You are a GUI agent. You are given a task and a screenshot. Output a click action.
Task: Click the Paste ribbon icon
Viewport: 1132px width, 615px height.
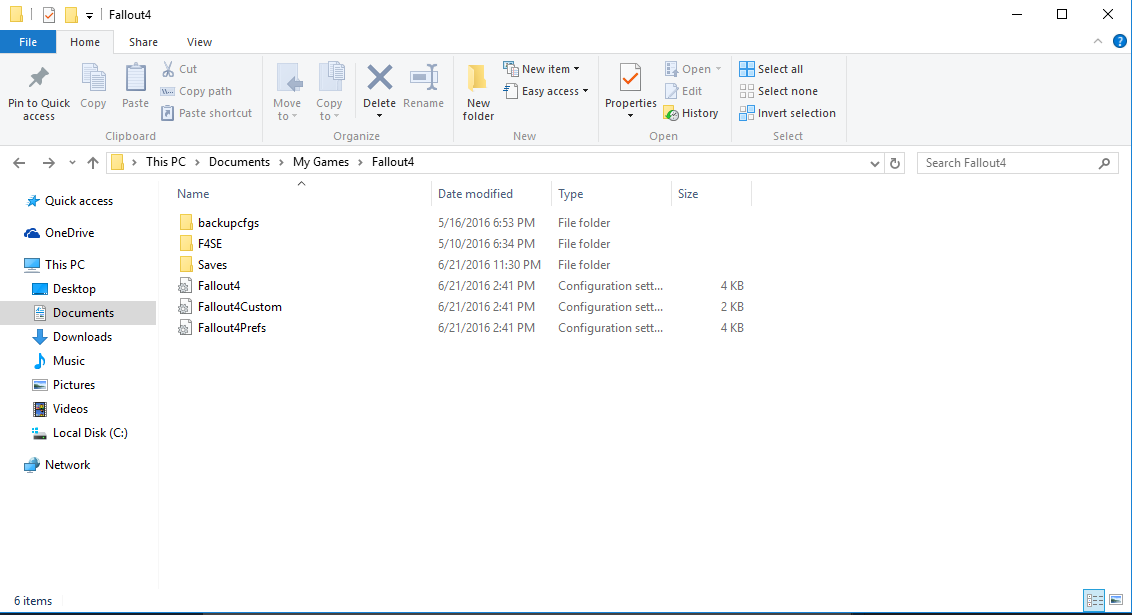coord(135,87)
